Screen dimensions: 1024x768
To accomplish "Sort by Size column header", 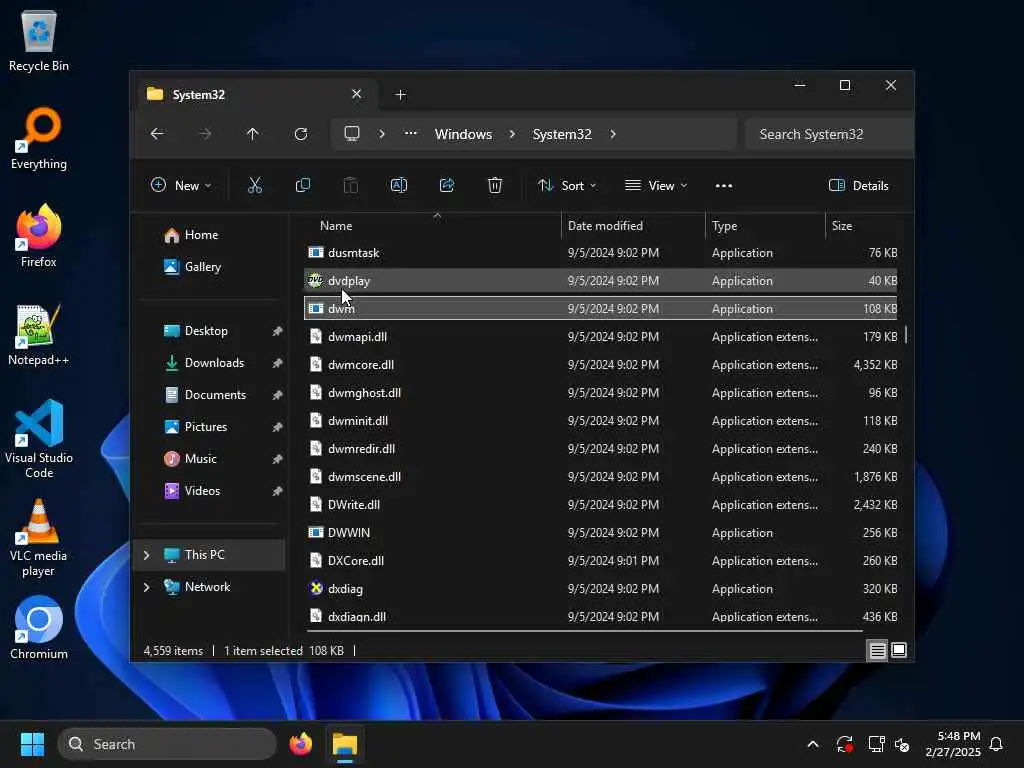I will pos(863,226).
